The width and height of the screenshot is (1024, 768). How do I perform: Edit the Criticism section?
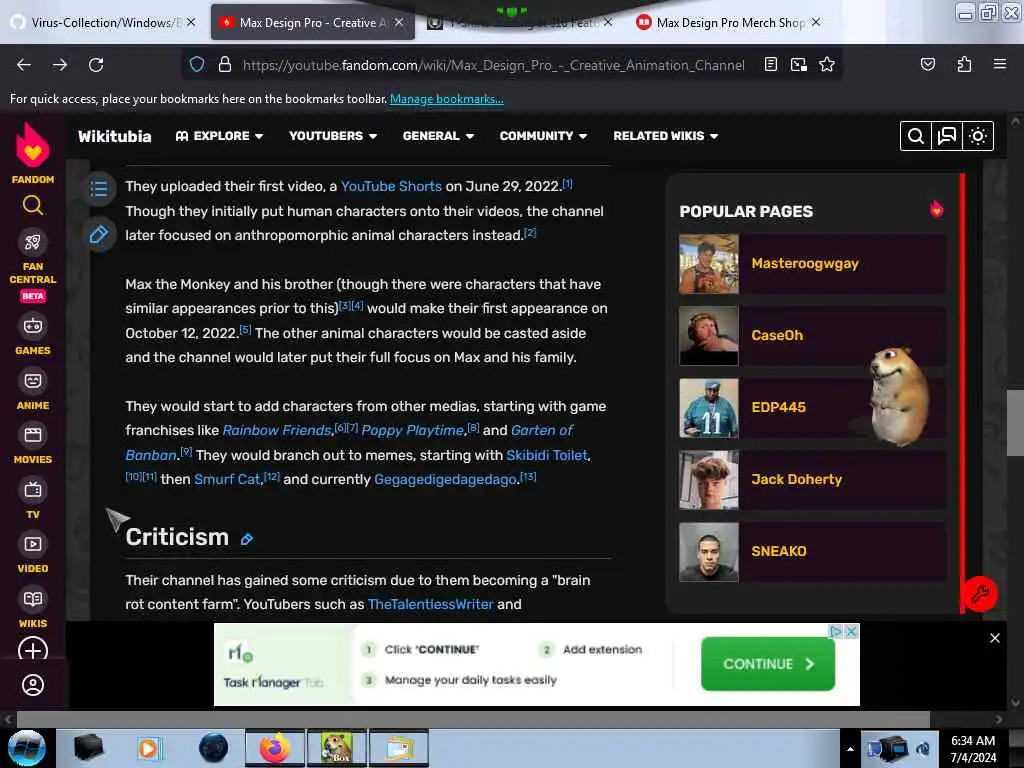point(247,539)
